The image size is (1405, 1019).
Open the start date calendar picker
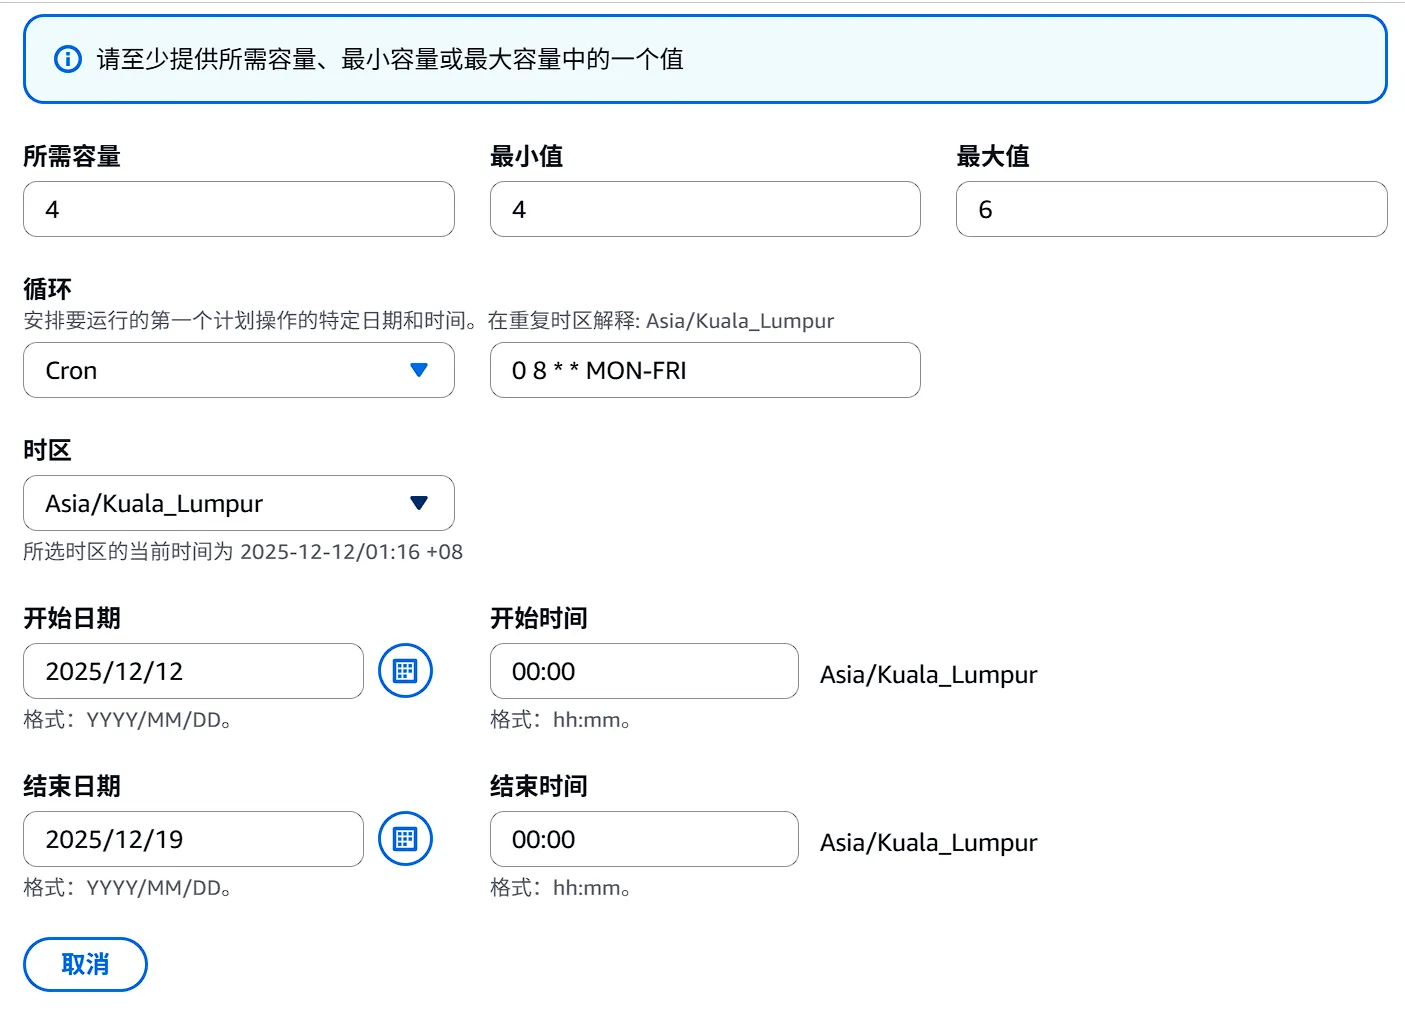coord(405,671)
